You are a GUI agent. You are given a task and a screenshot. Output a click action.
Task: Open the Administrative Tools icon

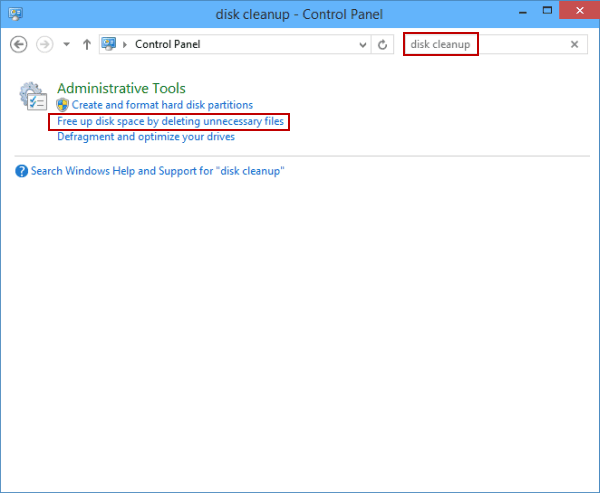[x=33, y=96]
